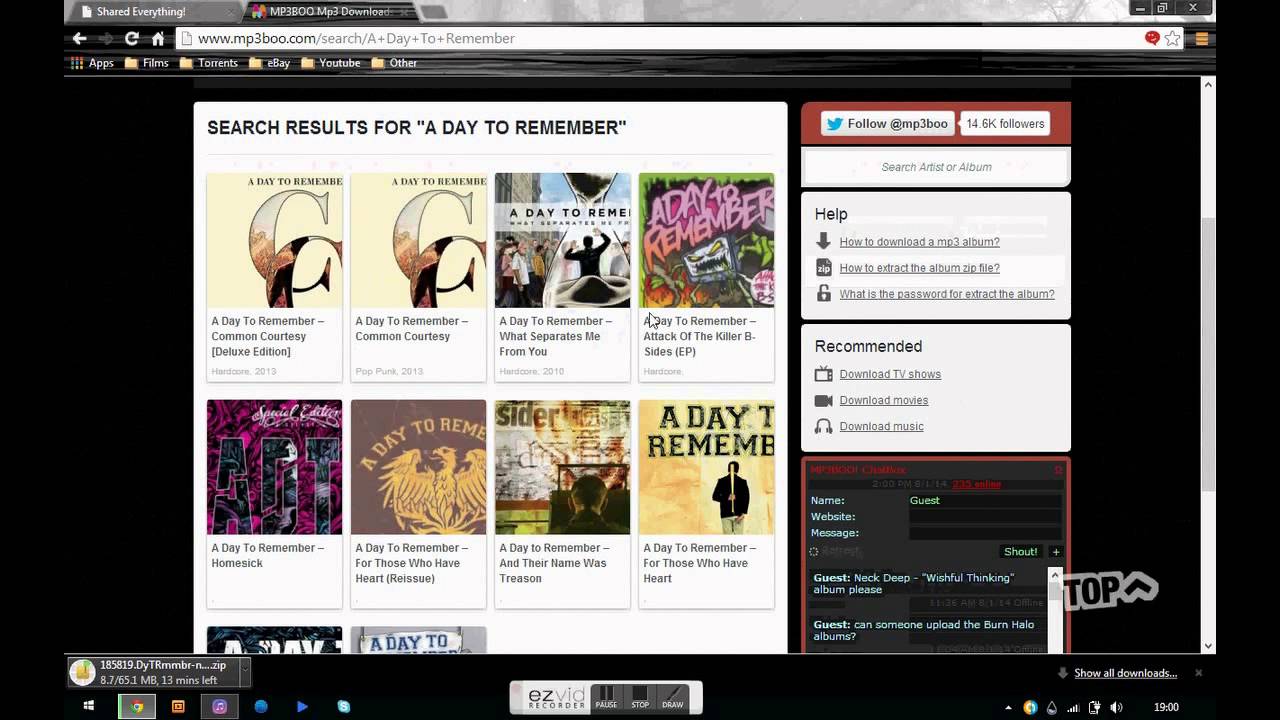Click the TV icon beside Download TV shows

click(x=823, y=374)
